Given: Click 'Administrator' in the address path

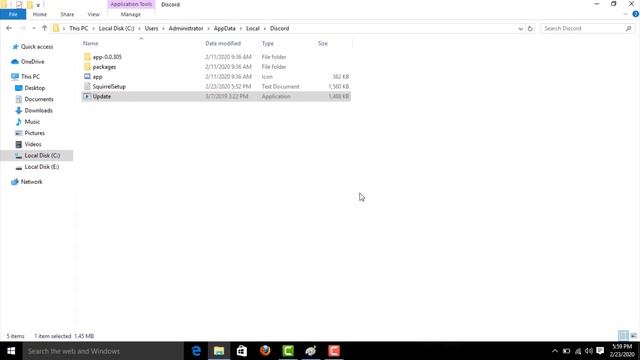Looking at the screenshot, I should click(186, 29).
